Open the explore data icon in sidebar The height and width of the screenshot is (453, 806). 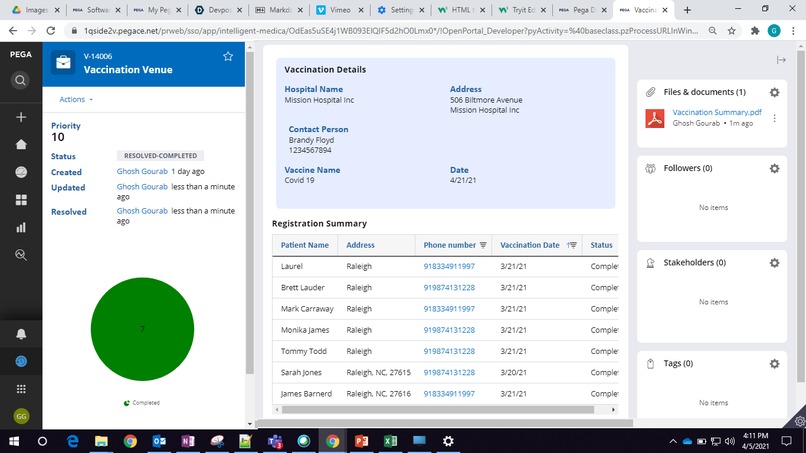coord(21,255)
